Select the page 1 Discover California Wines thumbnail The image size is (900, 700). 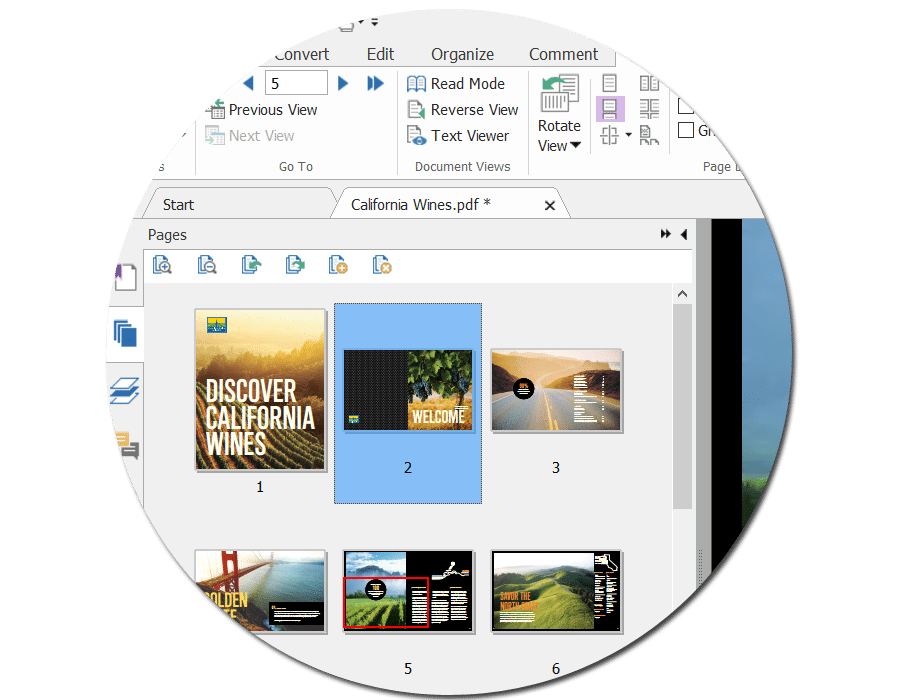tap(260, 390)
